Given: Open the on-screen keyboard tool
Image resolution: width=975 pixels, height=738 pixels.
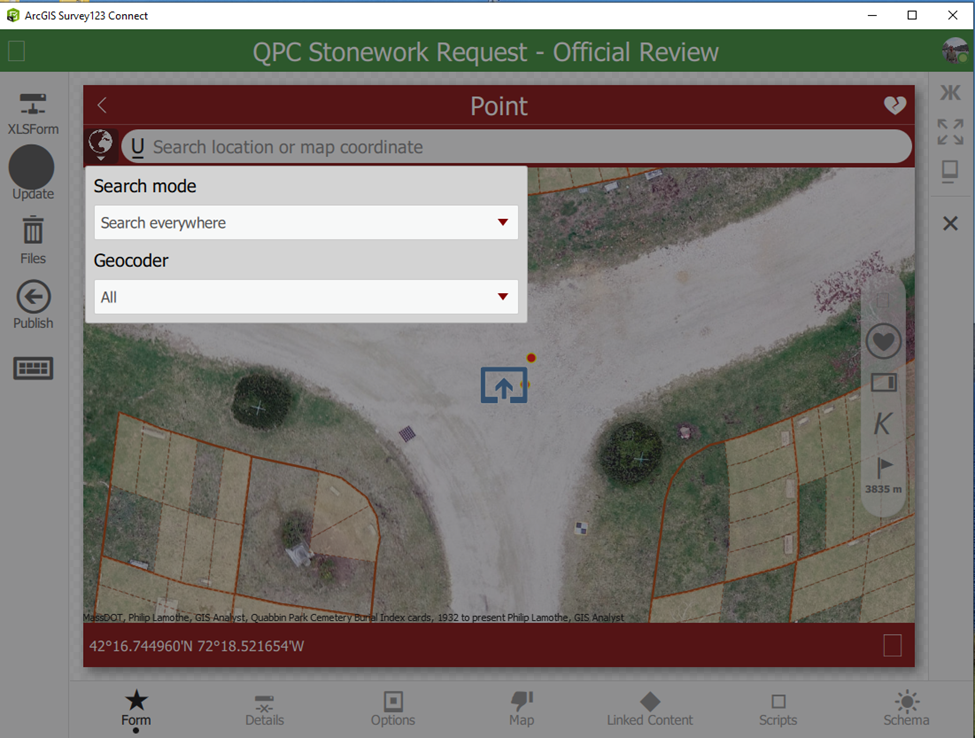Looking at the screenshot, I should pos(32,368).
